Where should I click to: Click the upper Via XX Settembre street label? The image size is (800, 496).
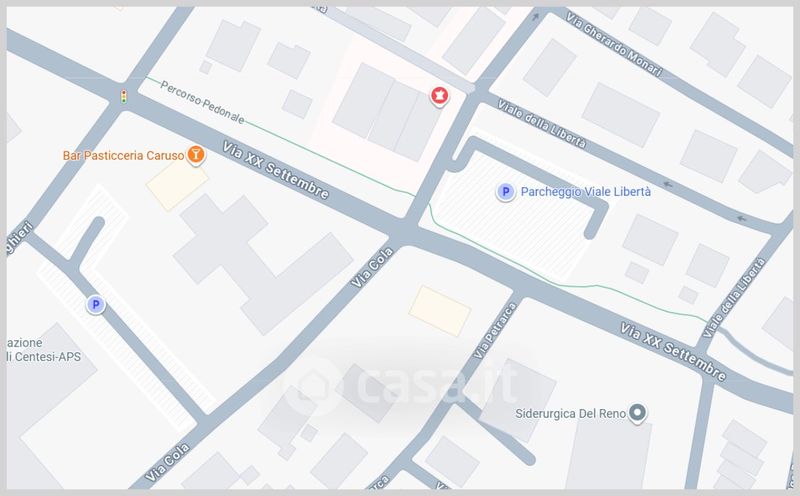click(276, 170)
